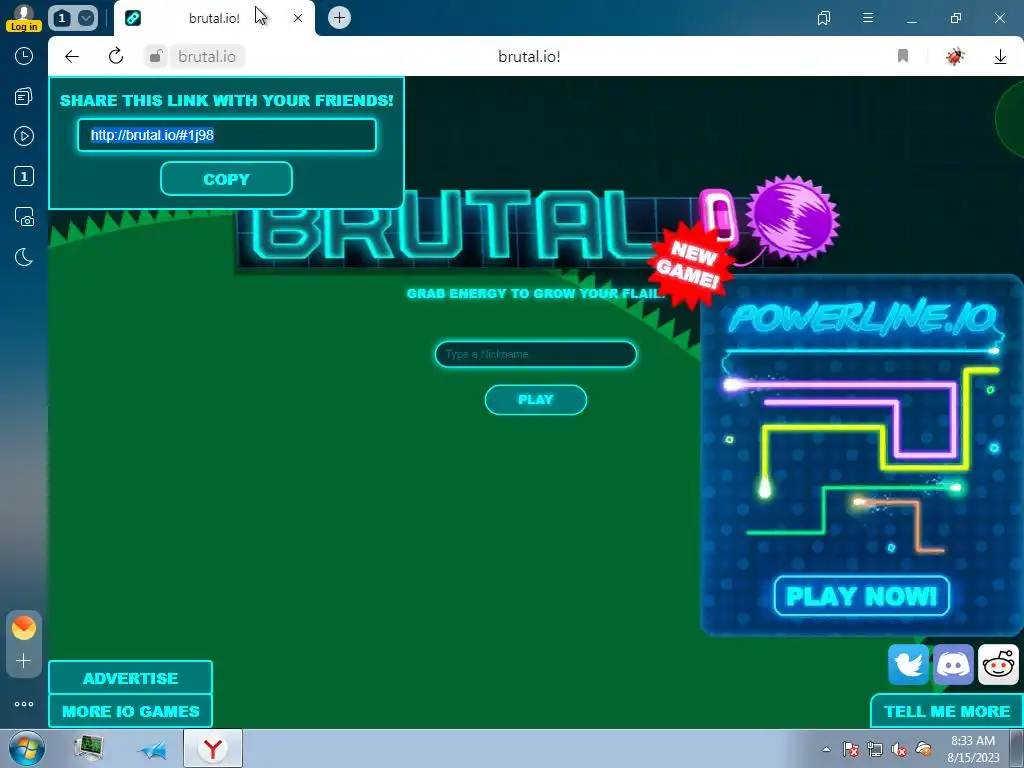This screenshot has width=1024, height=768.
Task: Open the Windows Start menu
Action: tap(25, 748)
